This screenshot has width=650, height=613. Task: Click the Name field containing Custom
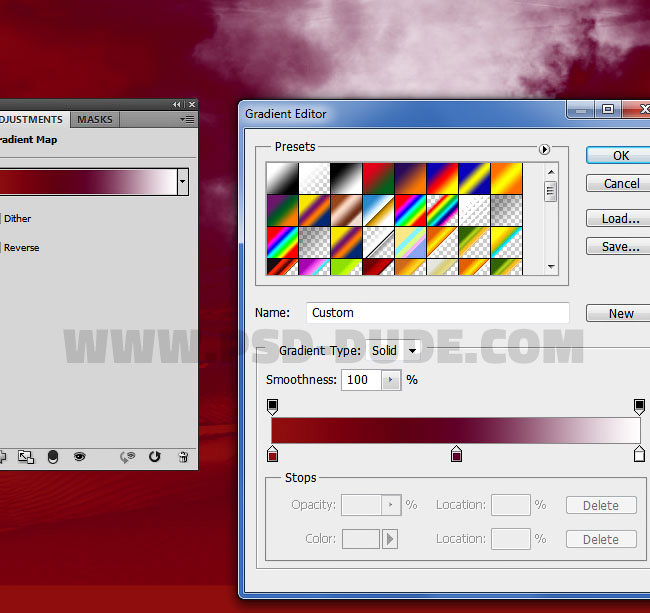click(x=437, y=313)
